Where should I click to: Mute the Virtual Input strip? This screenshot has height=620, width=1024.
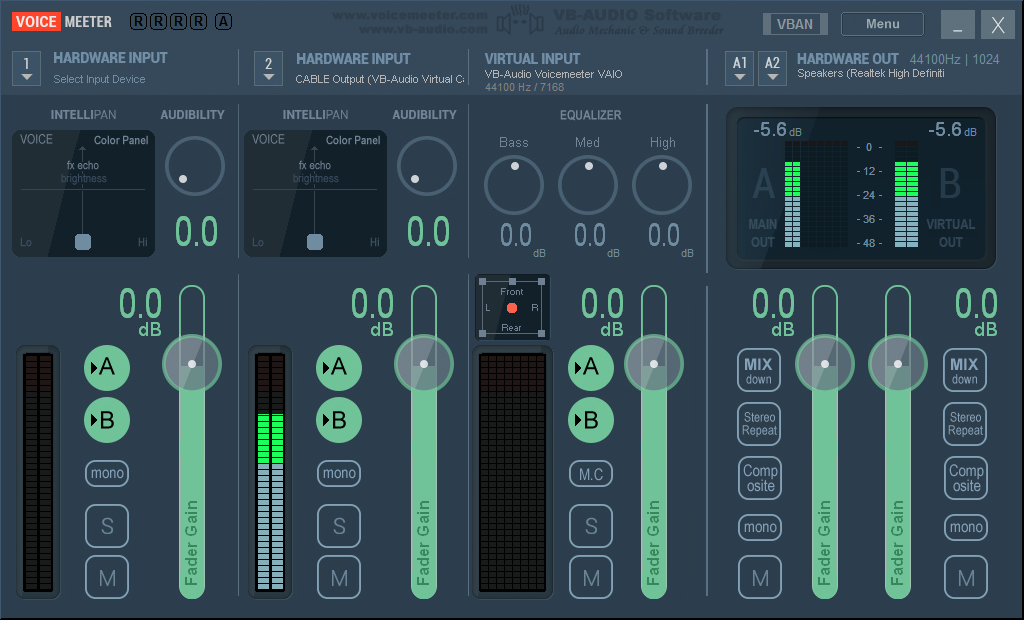click(x=591, y=578)
